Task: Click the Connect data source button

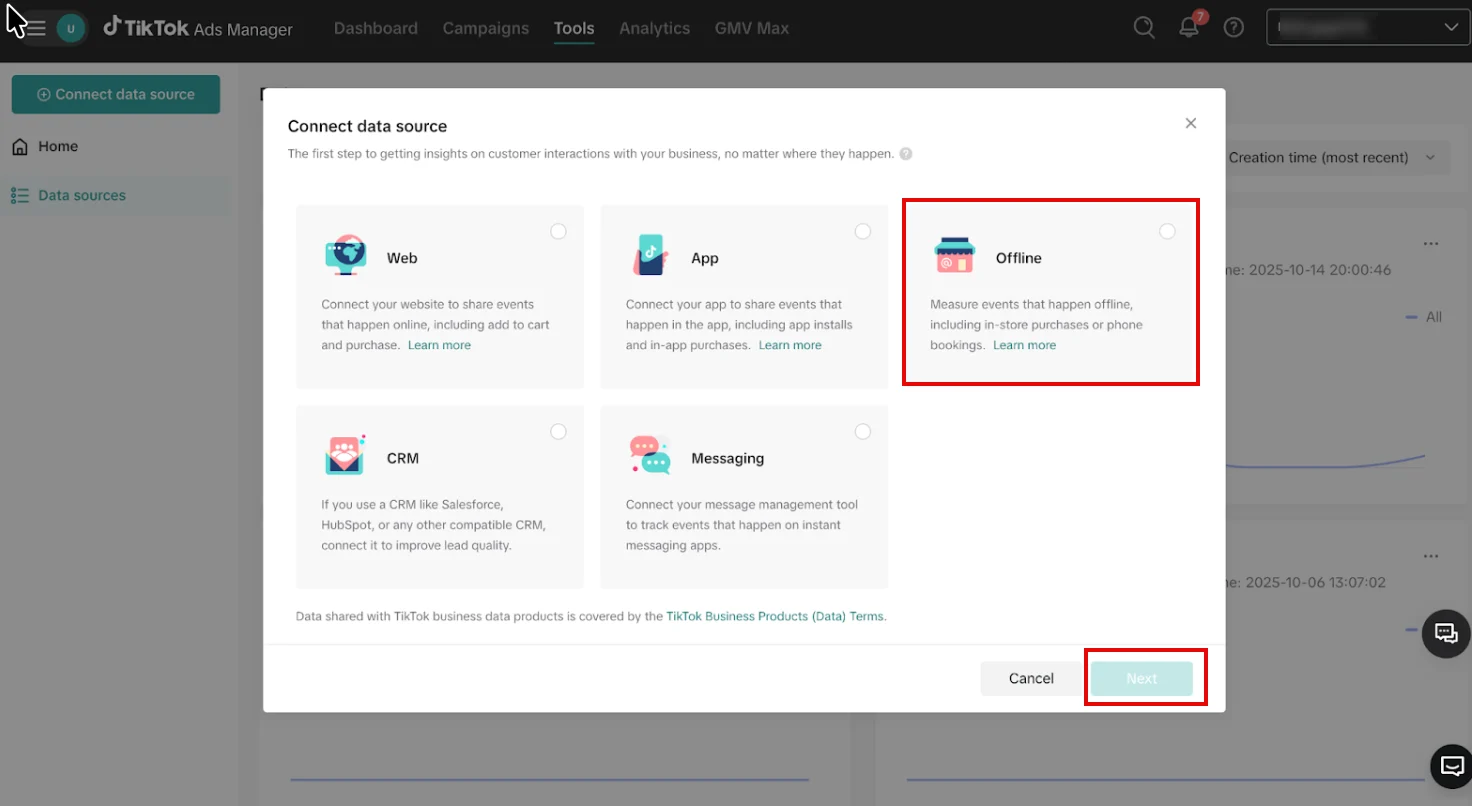Action: pyautogui.click(x=116, y=94)
